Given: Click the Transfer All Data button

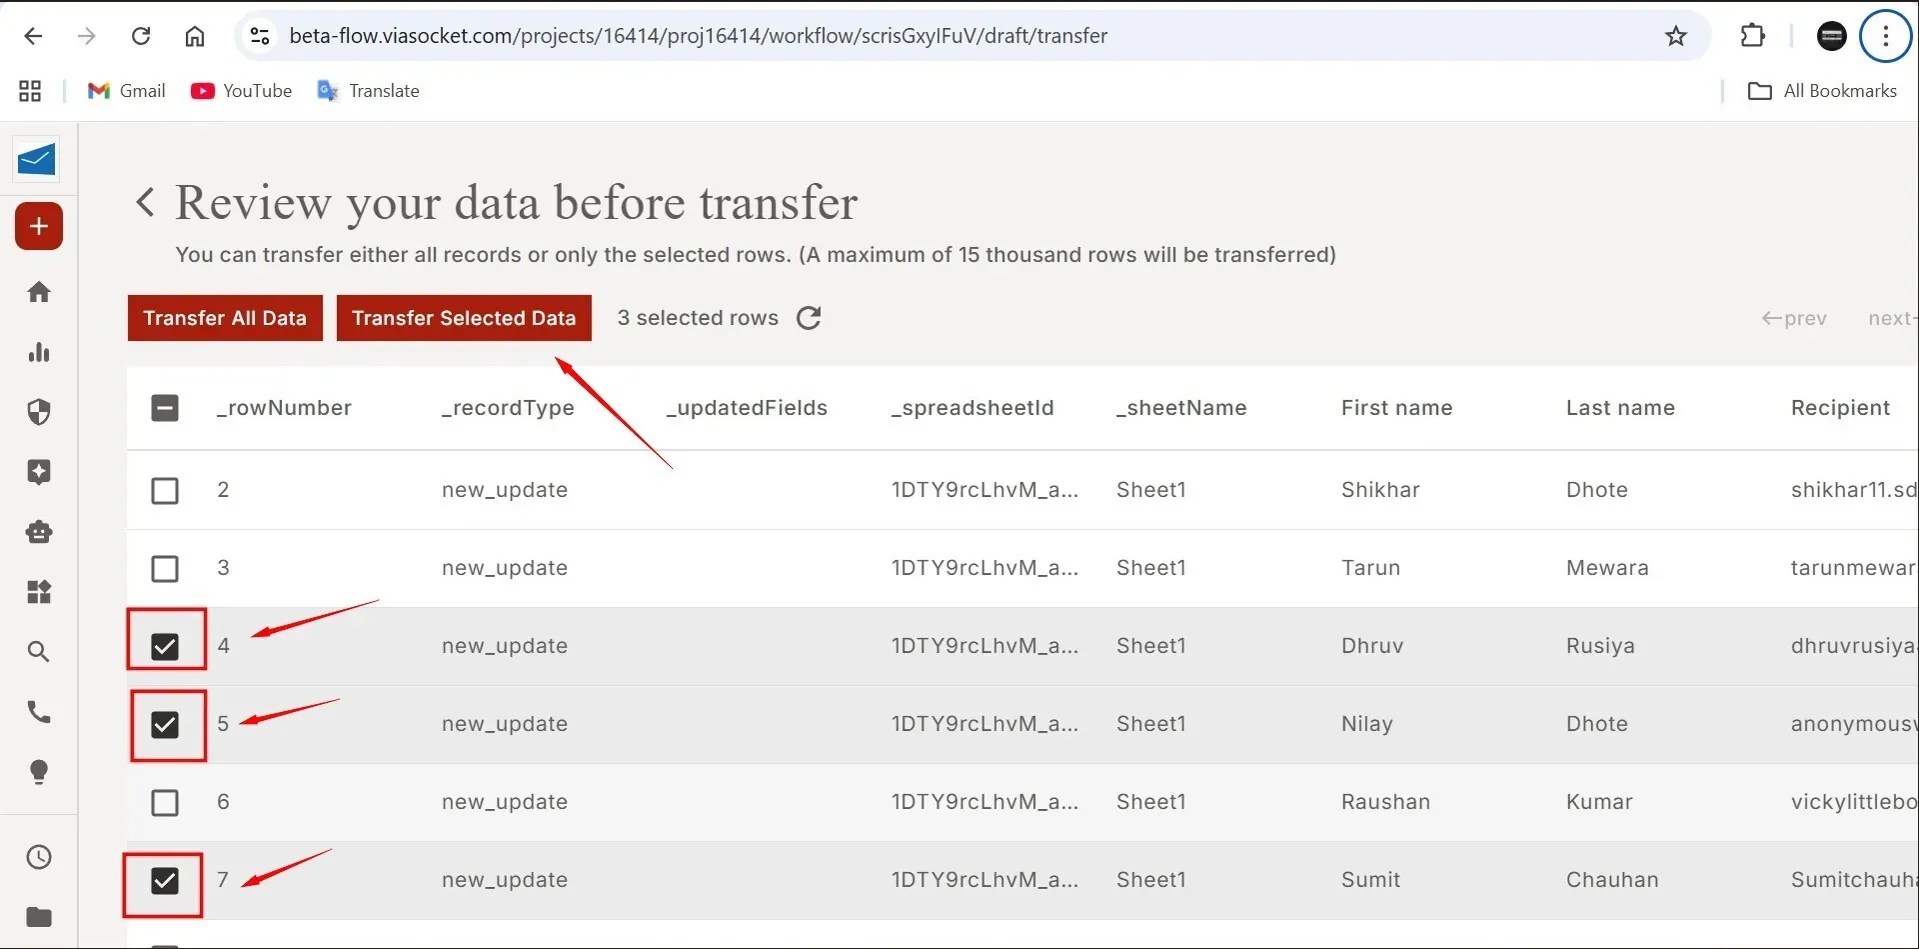Looking at the screenshot, I should pos(224,318).
